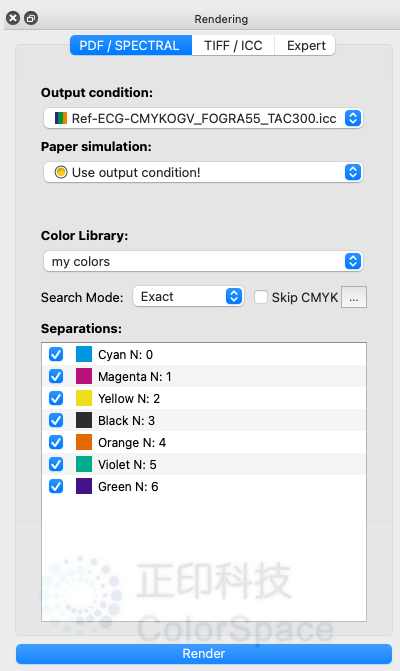Click the ICC profile color icon in Output condition
The height and width of the screenshot is (671, 400).
[61, 118]
